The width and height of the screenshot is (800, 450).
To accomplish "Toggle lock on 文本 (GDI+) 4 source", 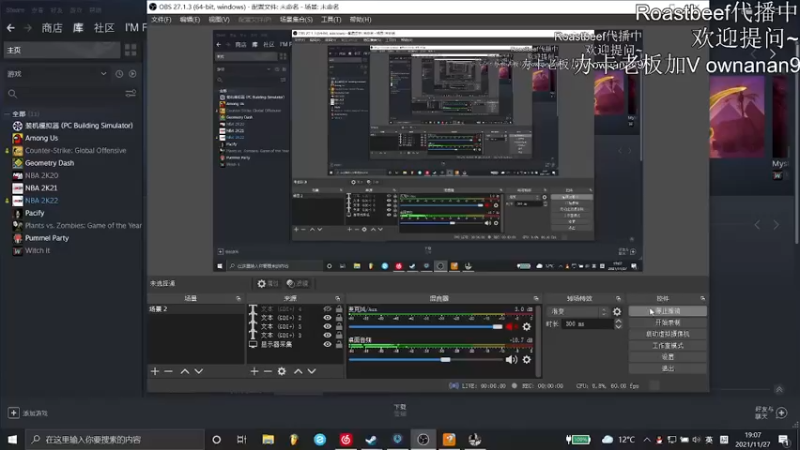I will (x=339, y=309).
